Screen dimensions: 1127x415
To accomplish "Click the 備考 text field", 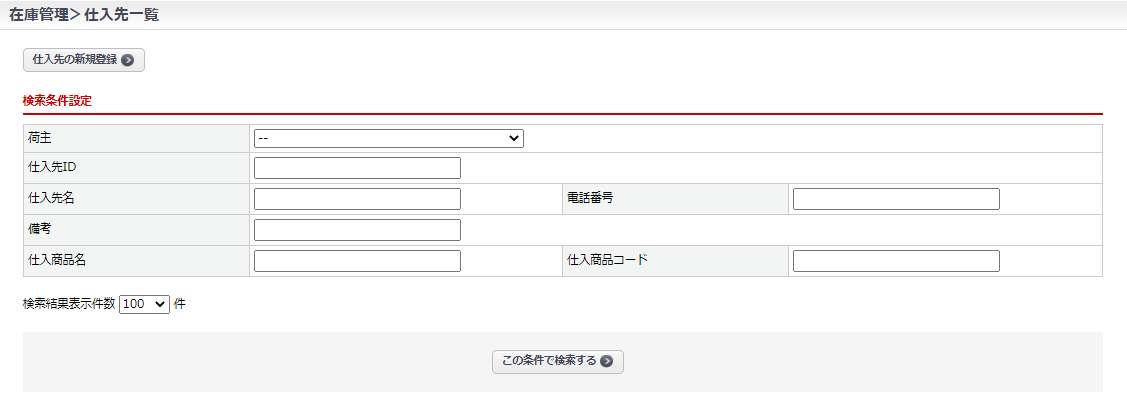I will point(357,230).
